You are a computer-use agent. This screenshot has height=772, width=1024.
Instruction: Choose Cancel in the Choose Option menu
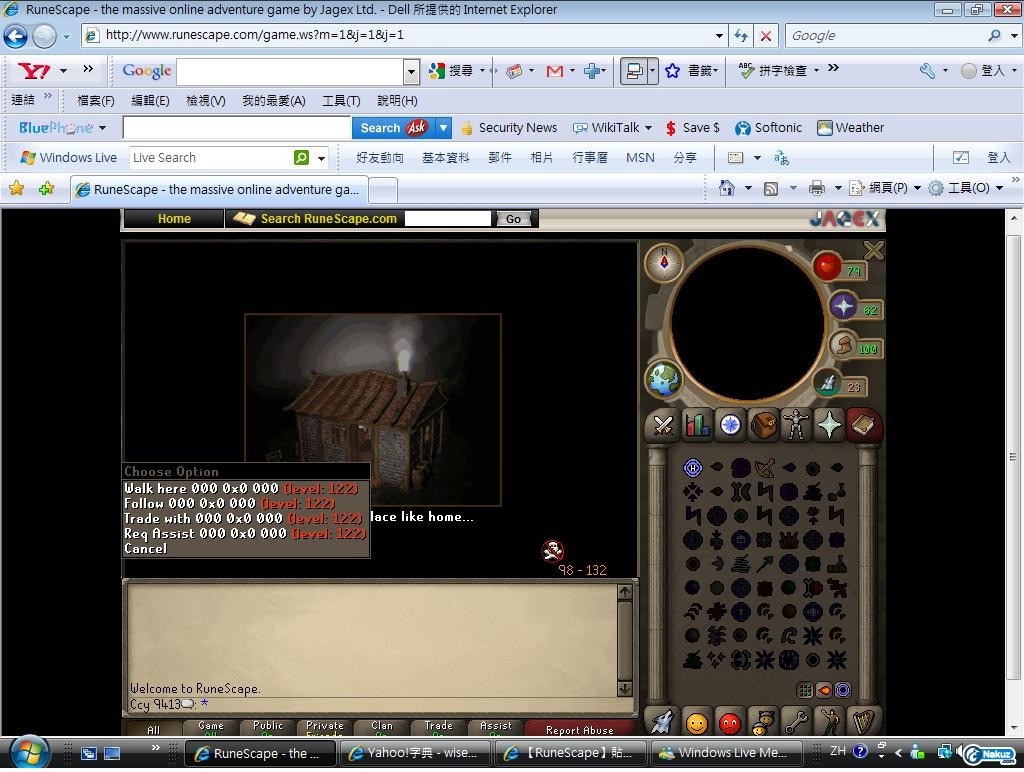pos(146,548)
